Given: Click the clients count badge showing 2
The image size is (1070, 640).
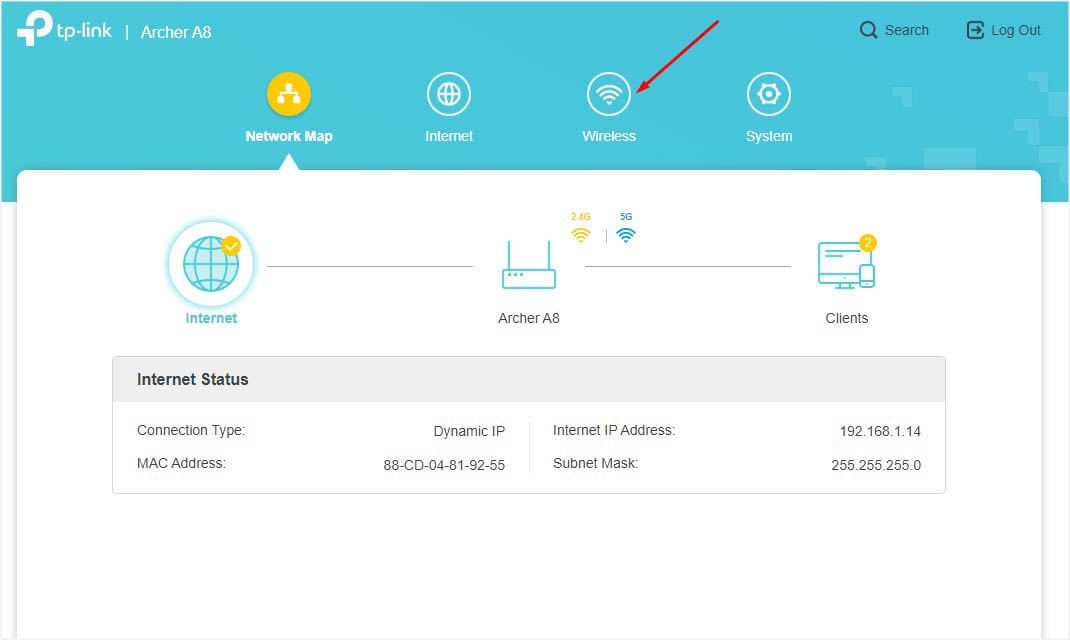Looking at the screenshot, I should coord(867,242).
